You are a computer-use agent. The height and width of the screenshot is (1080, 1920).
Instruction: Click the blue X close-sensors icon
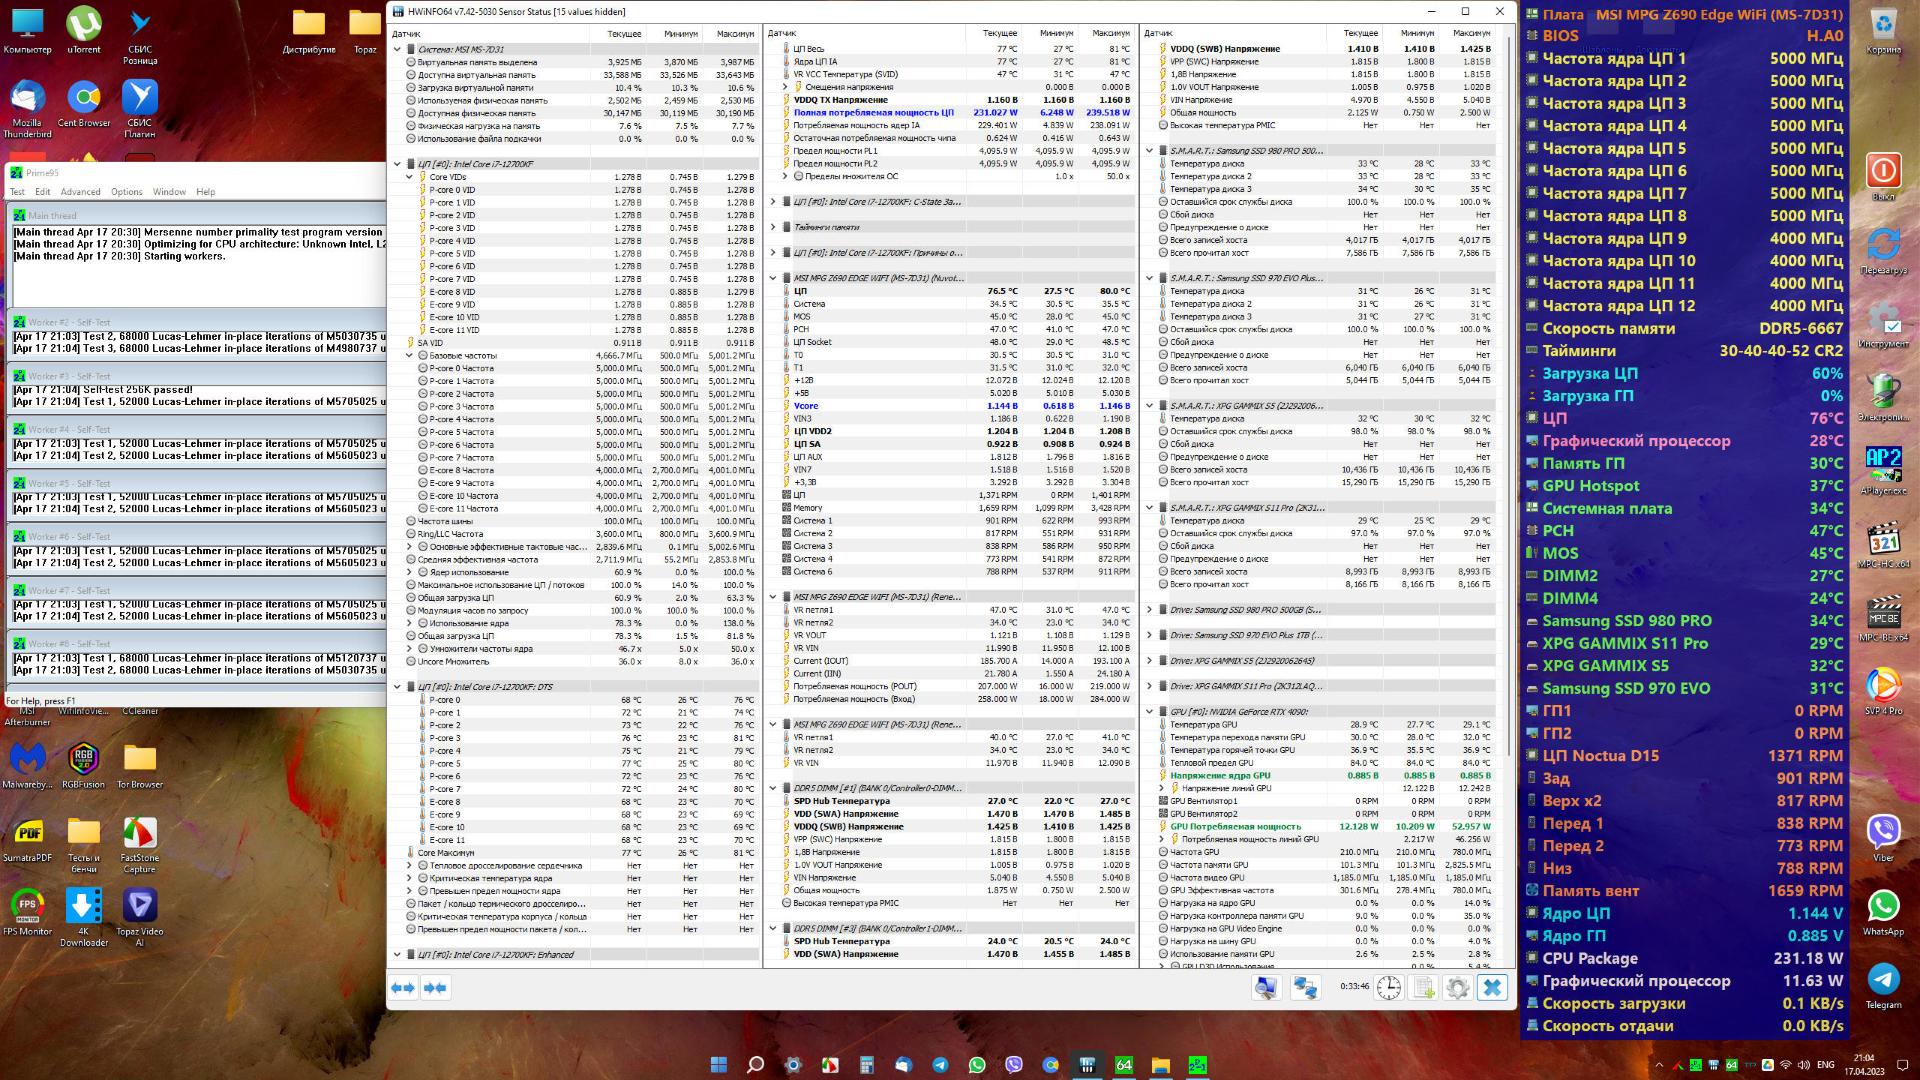pos(1492,988)
